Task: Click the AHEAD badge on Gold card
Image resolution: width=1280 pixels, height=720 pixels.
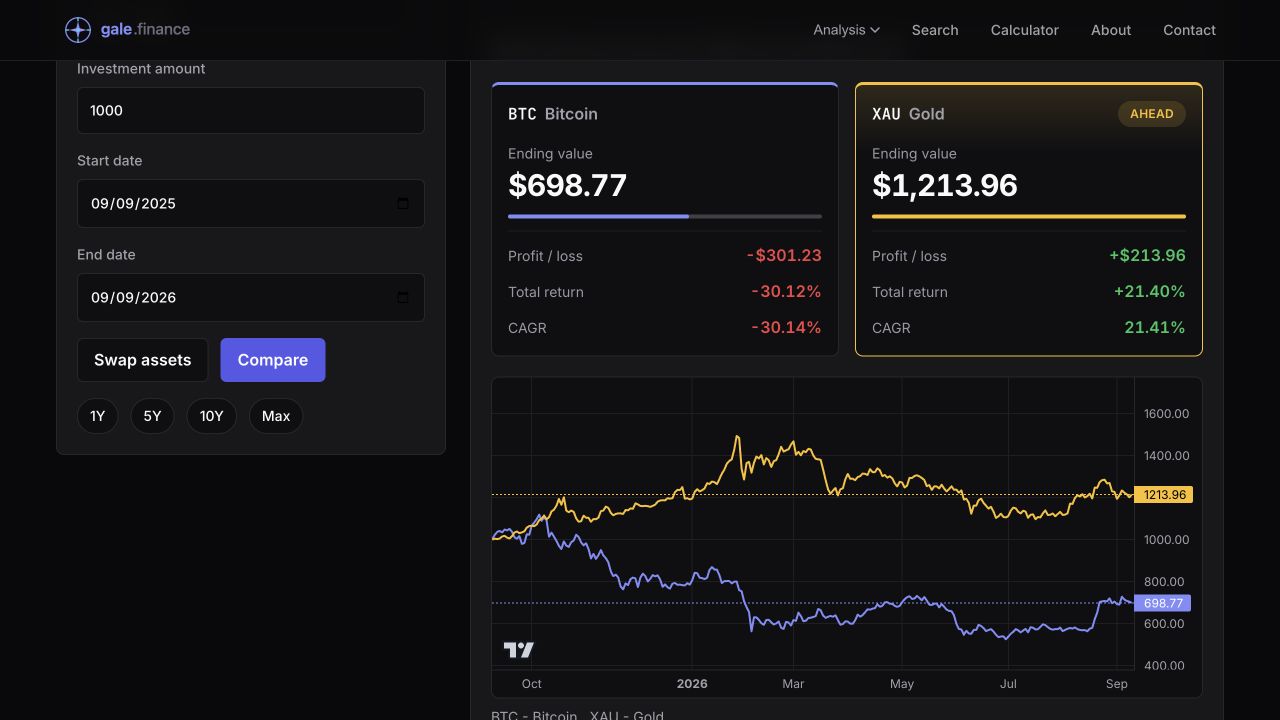Action: point(1152,114)
